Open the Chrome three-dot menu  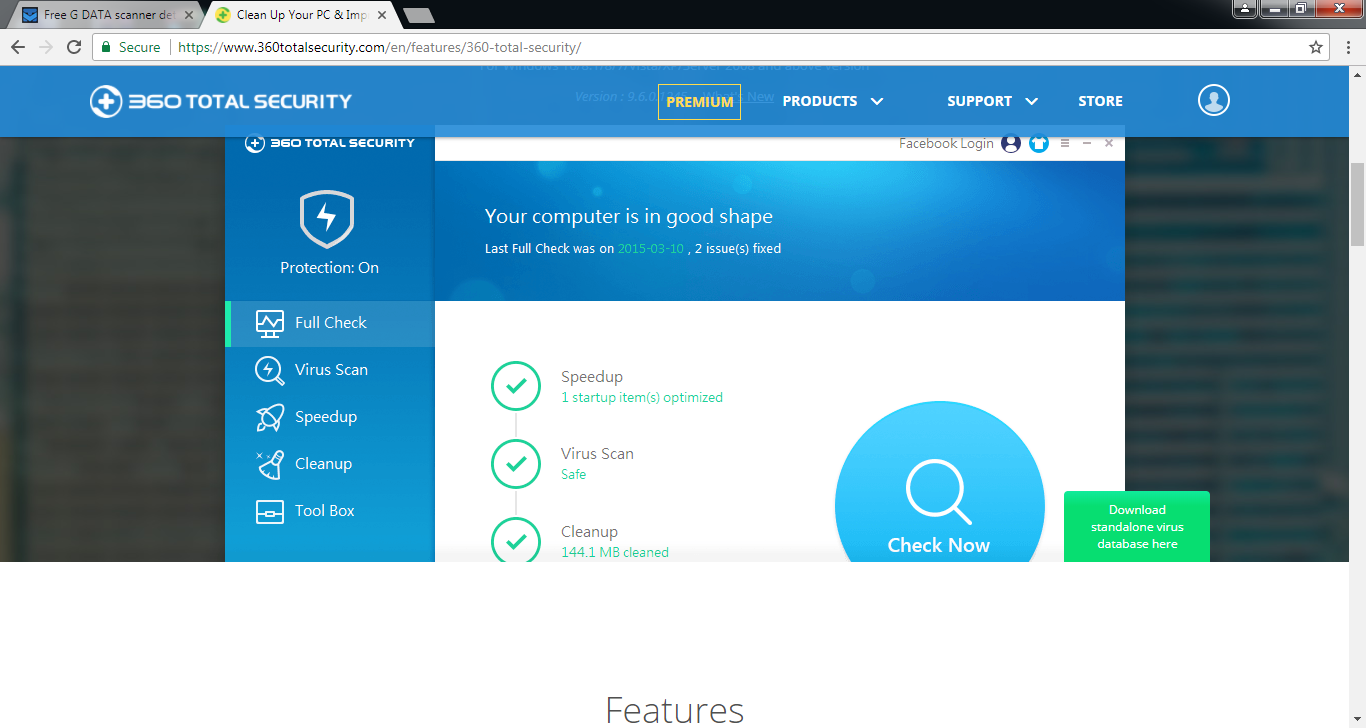pyautogui.click(x=1348, y=47)
